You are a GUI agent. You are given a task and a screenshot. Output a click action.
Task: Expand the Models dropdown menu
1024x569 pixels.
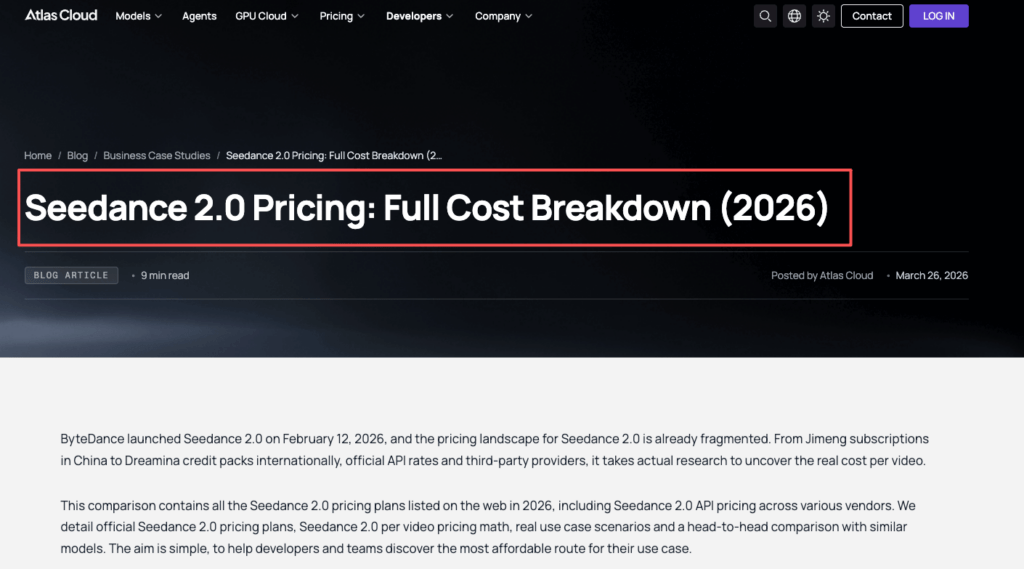tap(139, 16)
